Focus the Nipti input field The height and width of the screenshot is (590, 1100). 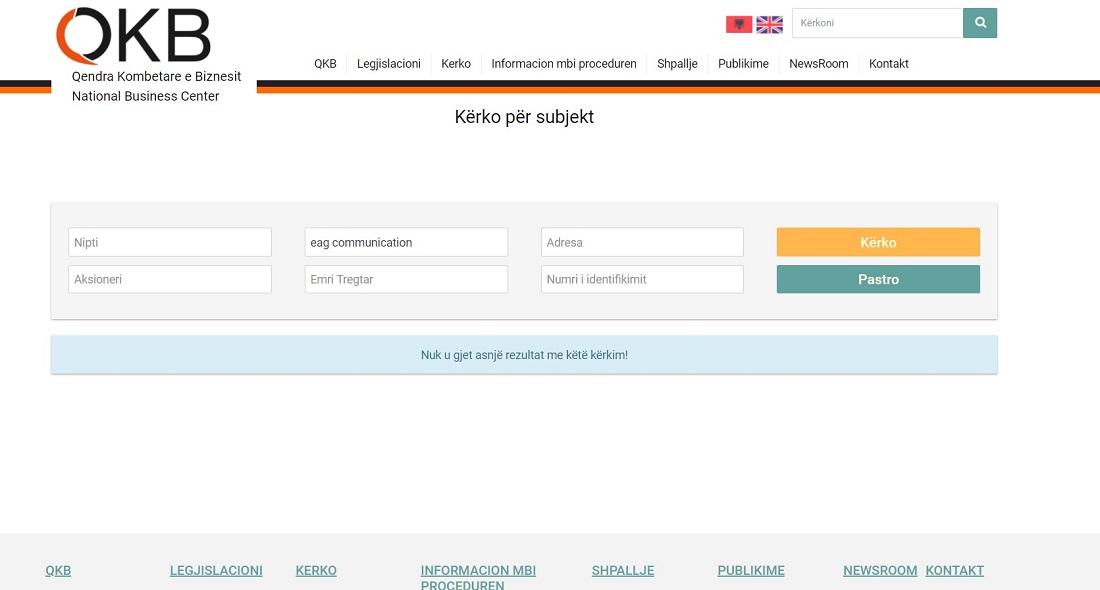pyautogui.click(x=170, y=242)
